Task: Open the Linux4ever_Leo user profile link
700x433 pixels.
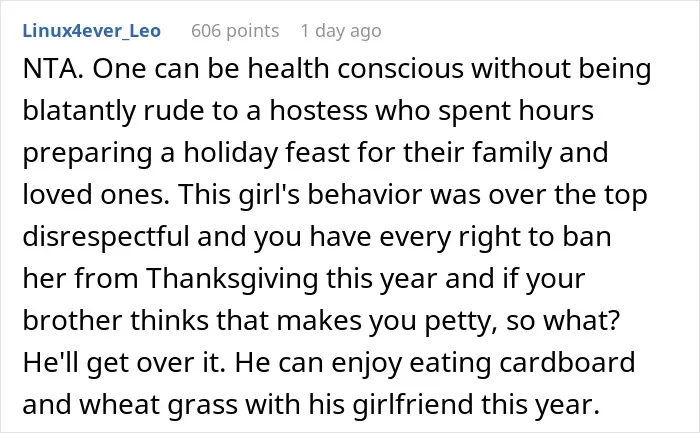Action: tap(92, 31)
